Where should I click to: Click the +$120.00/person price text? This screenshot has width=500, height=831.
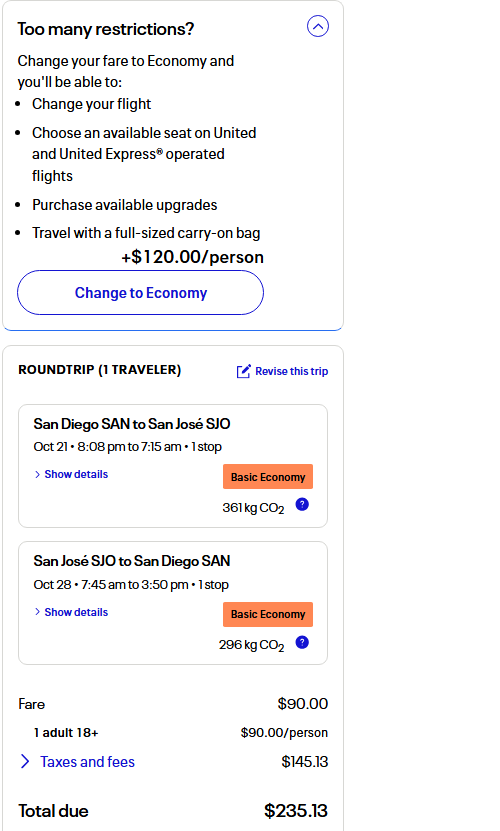click(192, 257)
